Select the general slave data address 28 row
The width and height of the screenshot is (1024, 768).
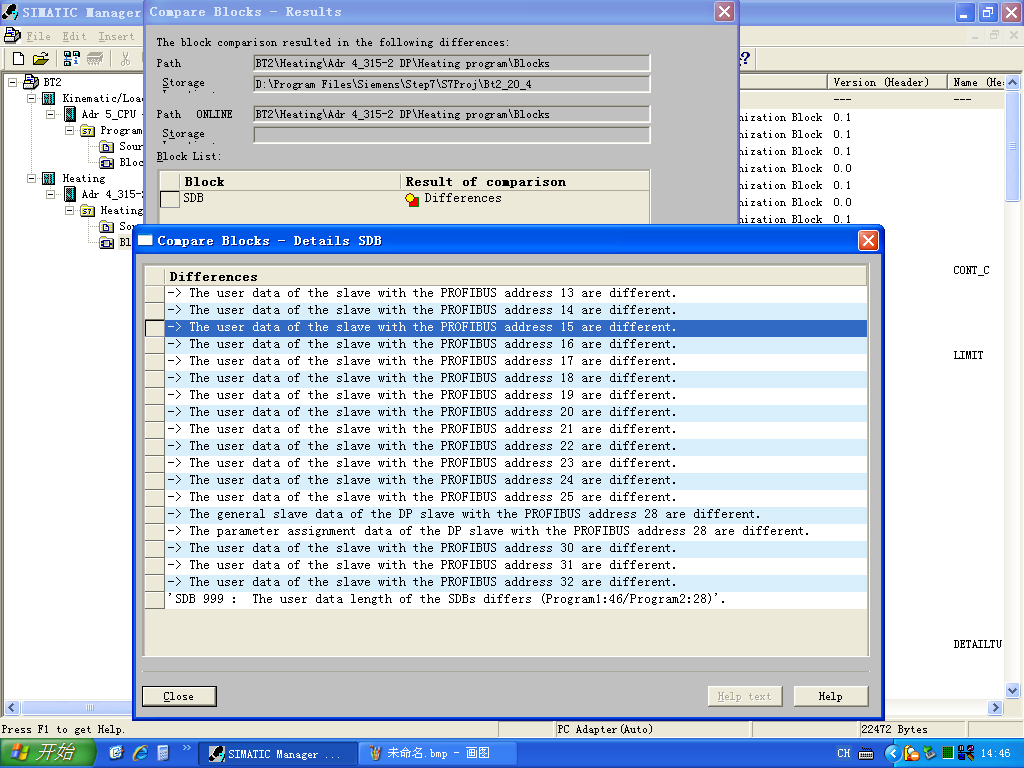click(x=517, y=514)
